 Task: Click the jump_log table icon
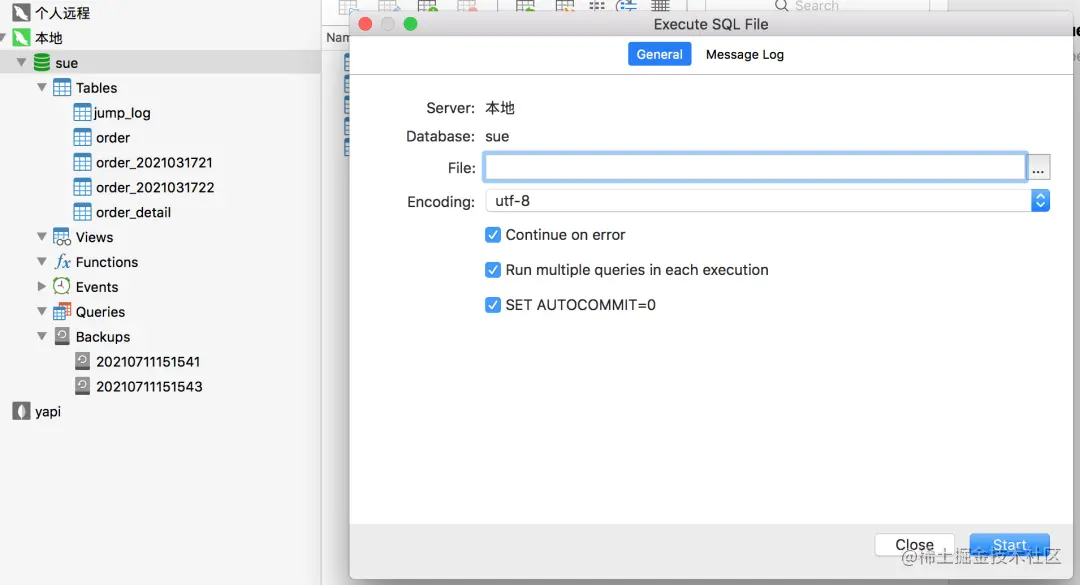(x=82, y=112)
